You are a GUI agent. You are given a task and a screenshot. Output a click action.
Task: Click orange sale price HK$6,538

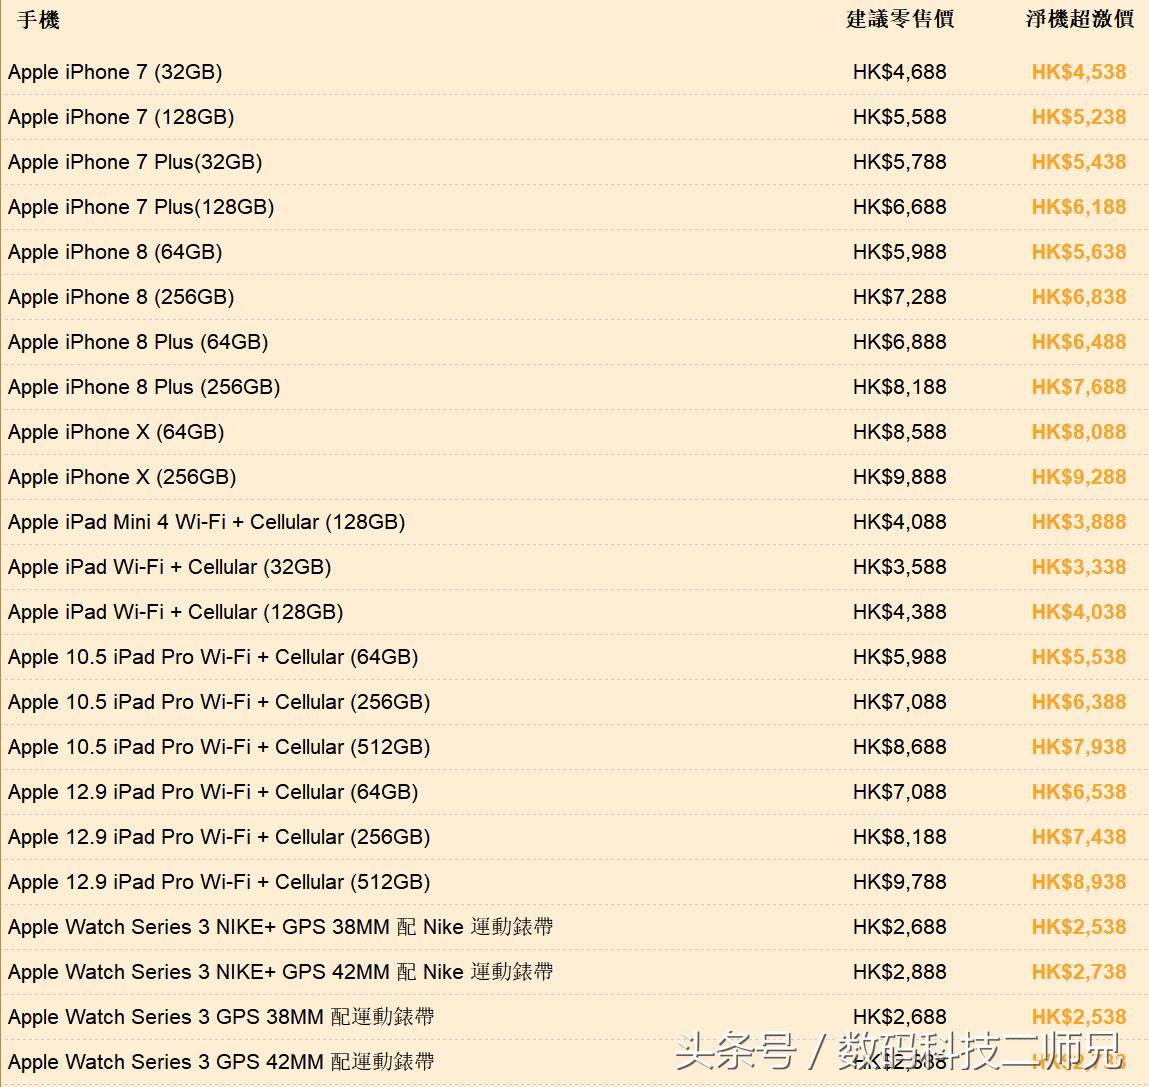click(x=1079, y=792)
